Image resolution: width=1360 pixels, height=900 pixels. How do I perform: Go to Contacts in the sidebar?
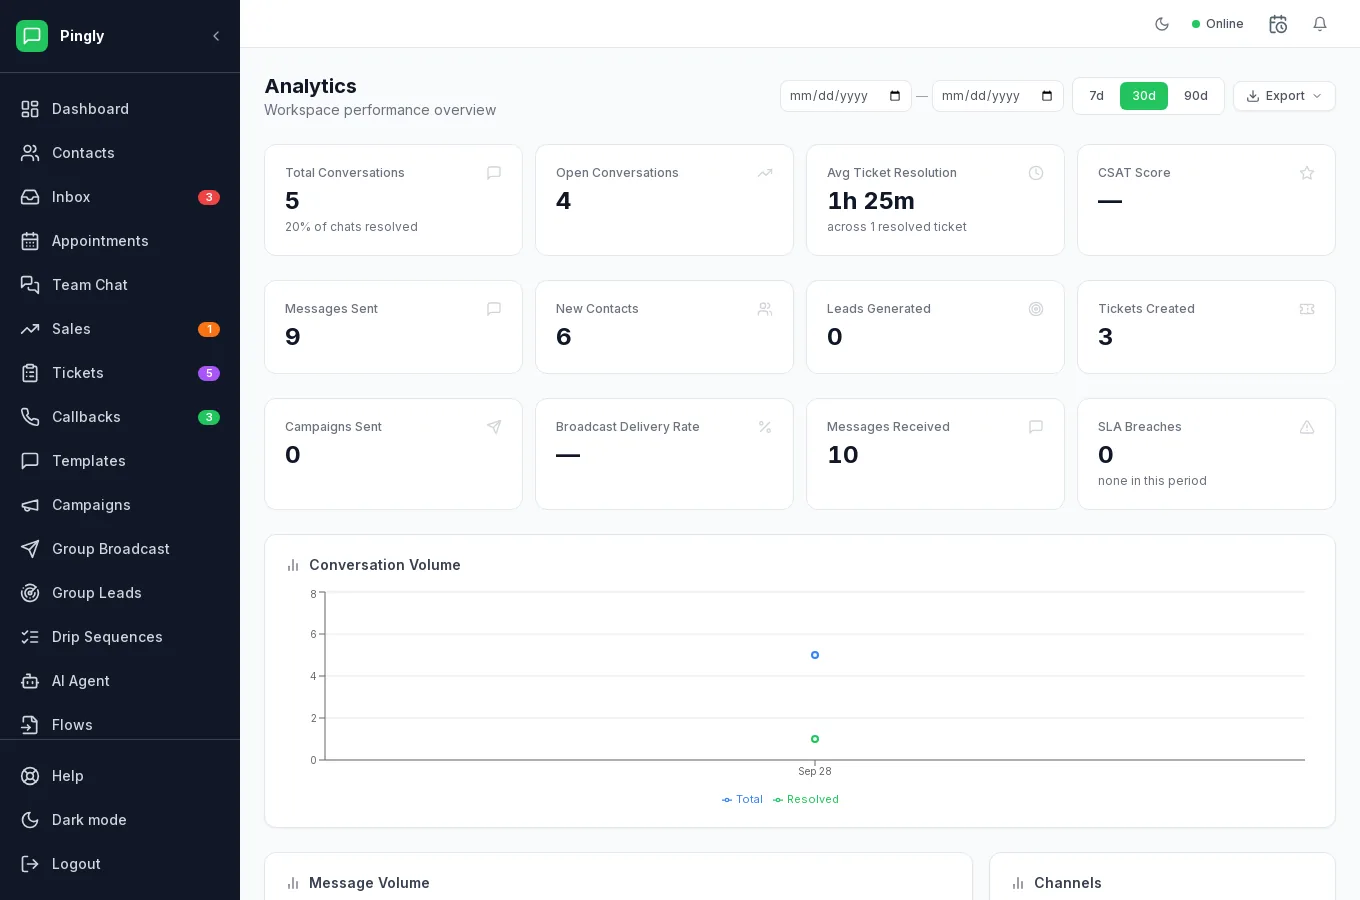click(x=120, y=153)
